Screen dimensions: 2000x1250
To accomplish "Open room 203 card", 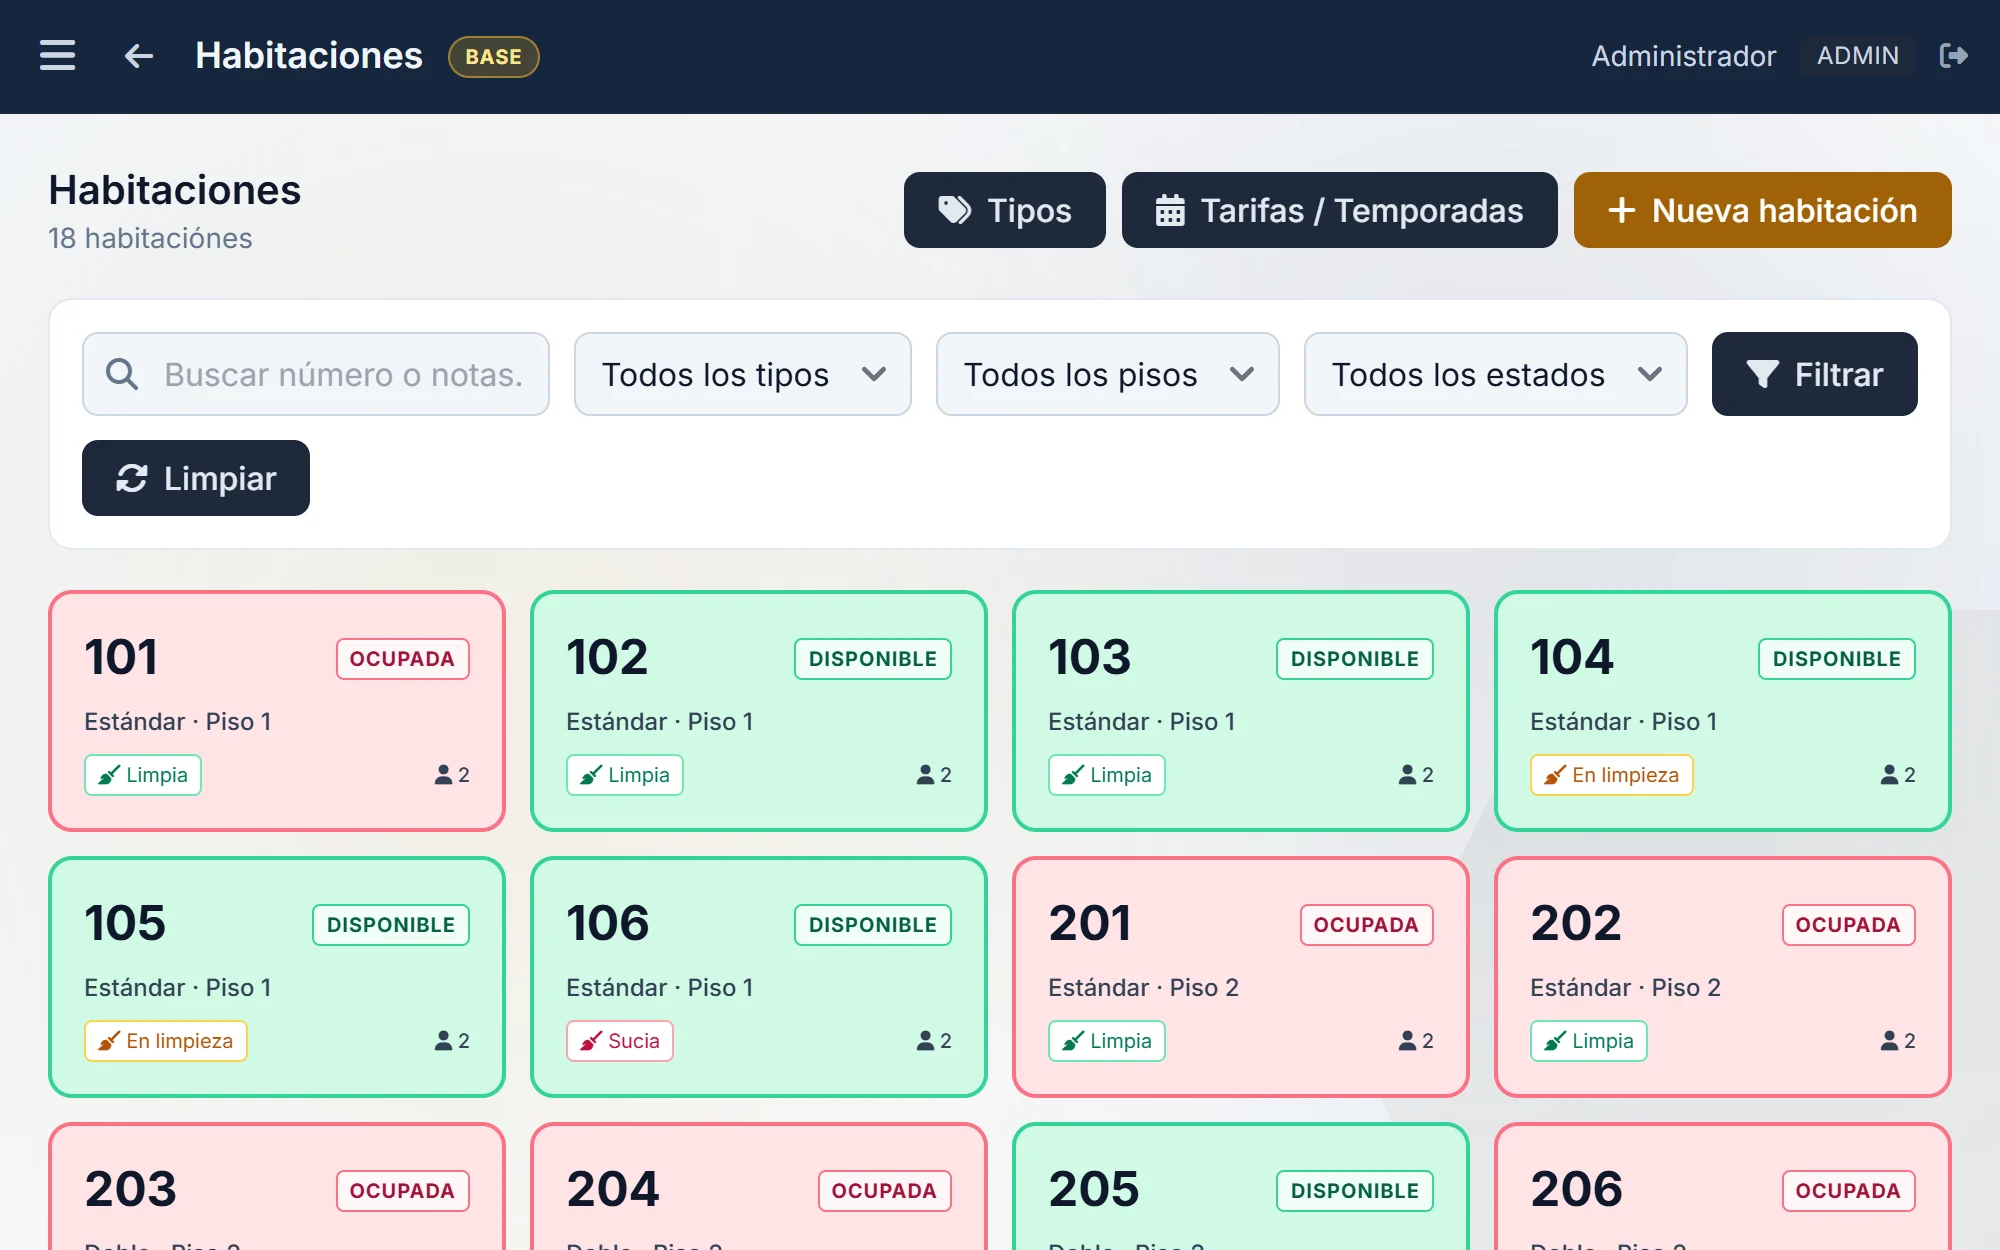I will 277,1187.
